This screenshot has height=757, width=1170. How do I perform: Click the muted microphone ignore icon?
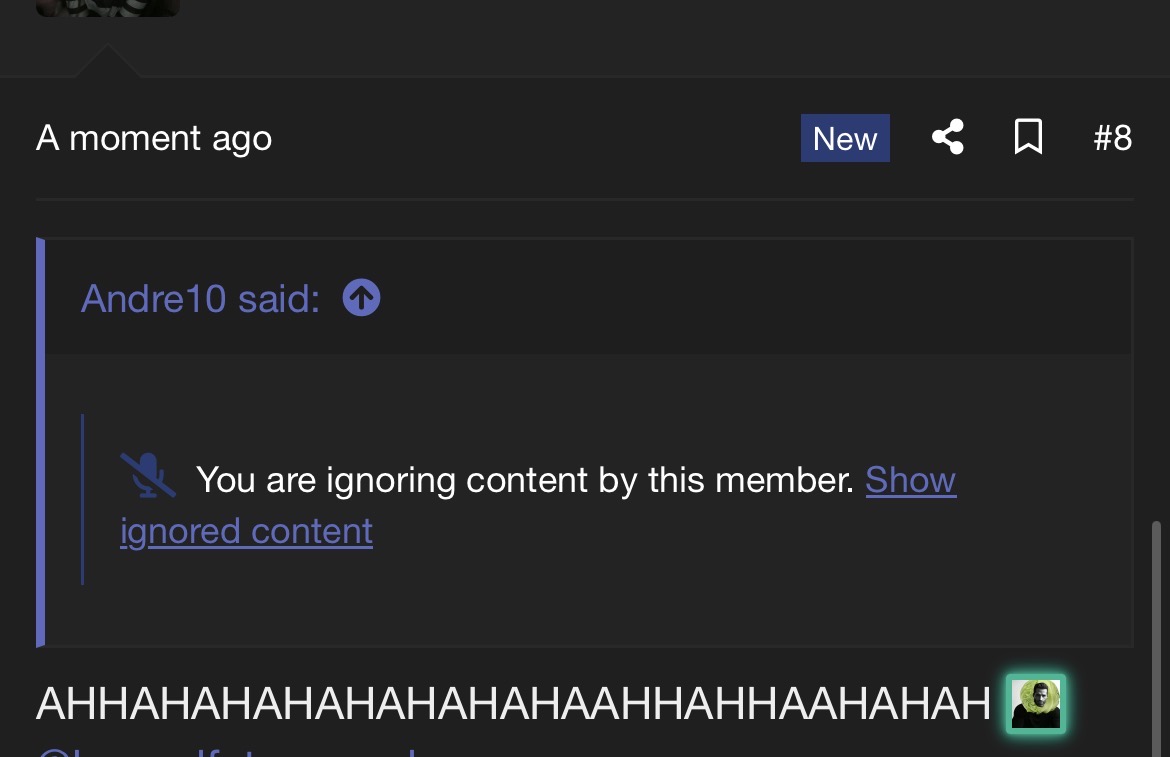tap(148, 475)
